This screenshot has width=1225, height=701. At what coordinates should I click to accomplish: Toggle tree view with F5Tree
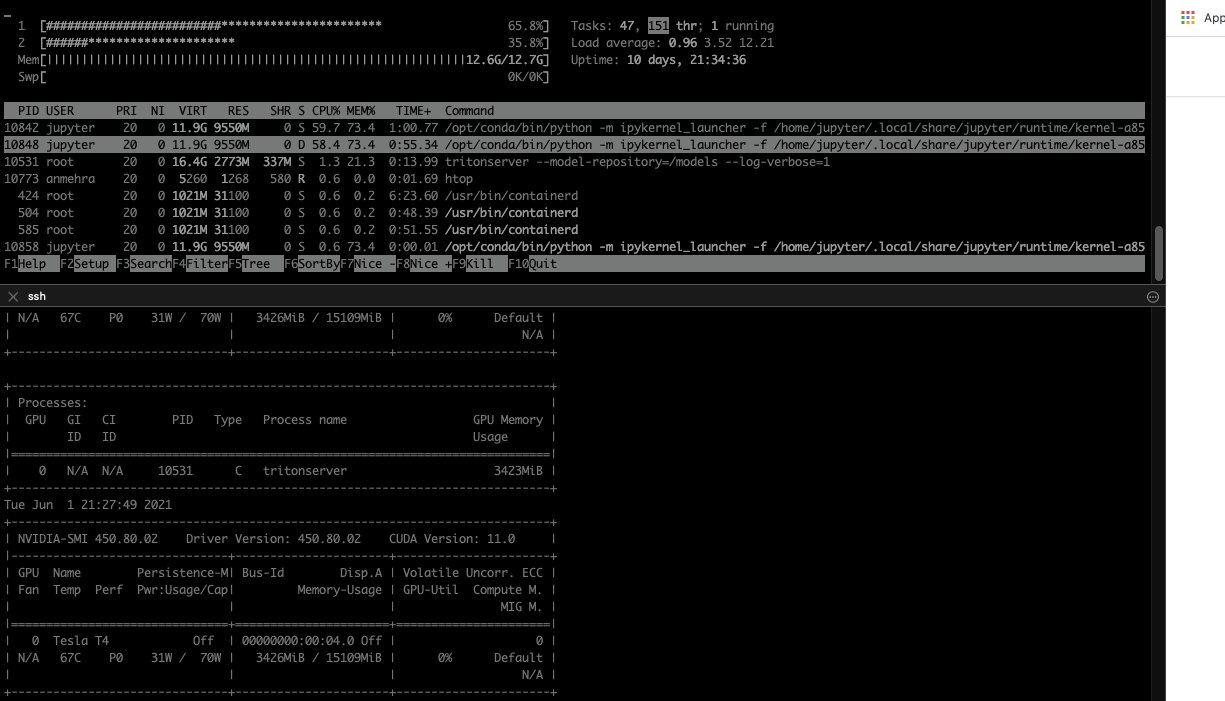[250, 263]
